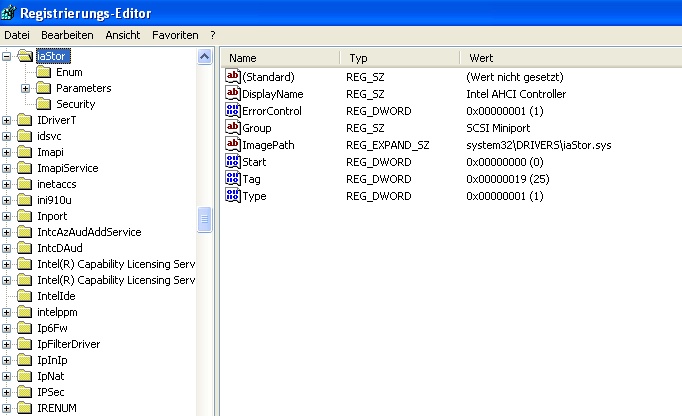
Task: Select the iaStor key label
Action: 53,56
